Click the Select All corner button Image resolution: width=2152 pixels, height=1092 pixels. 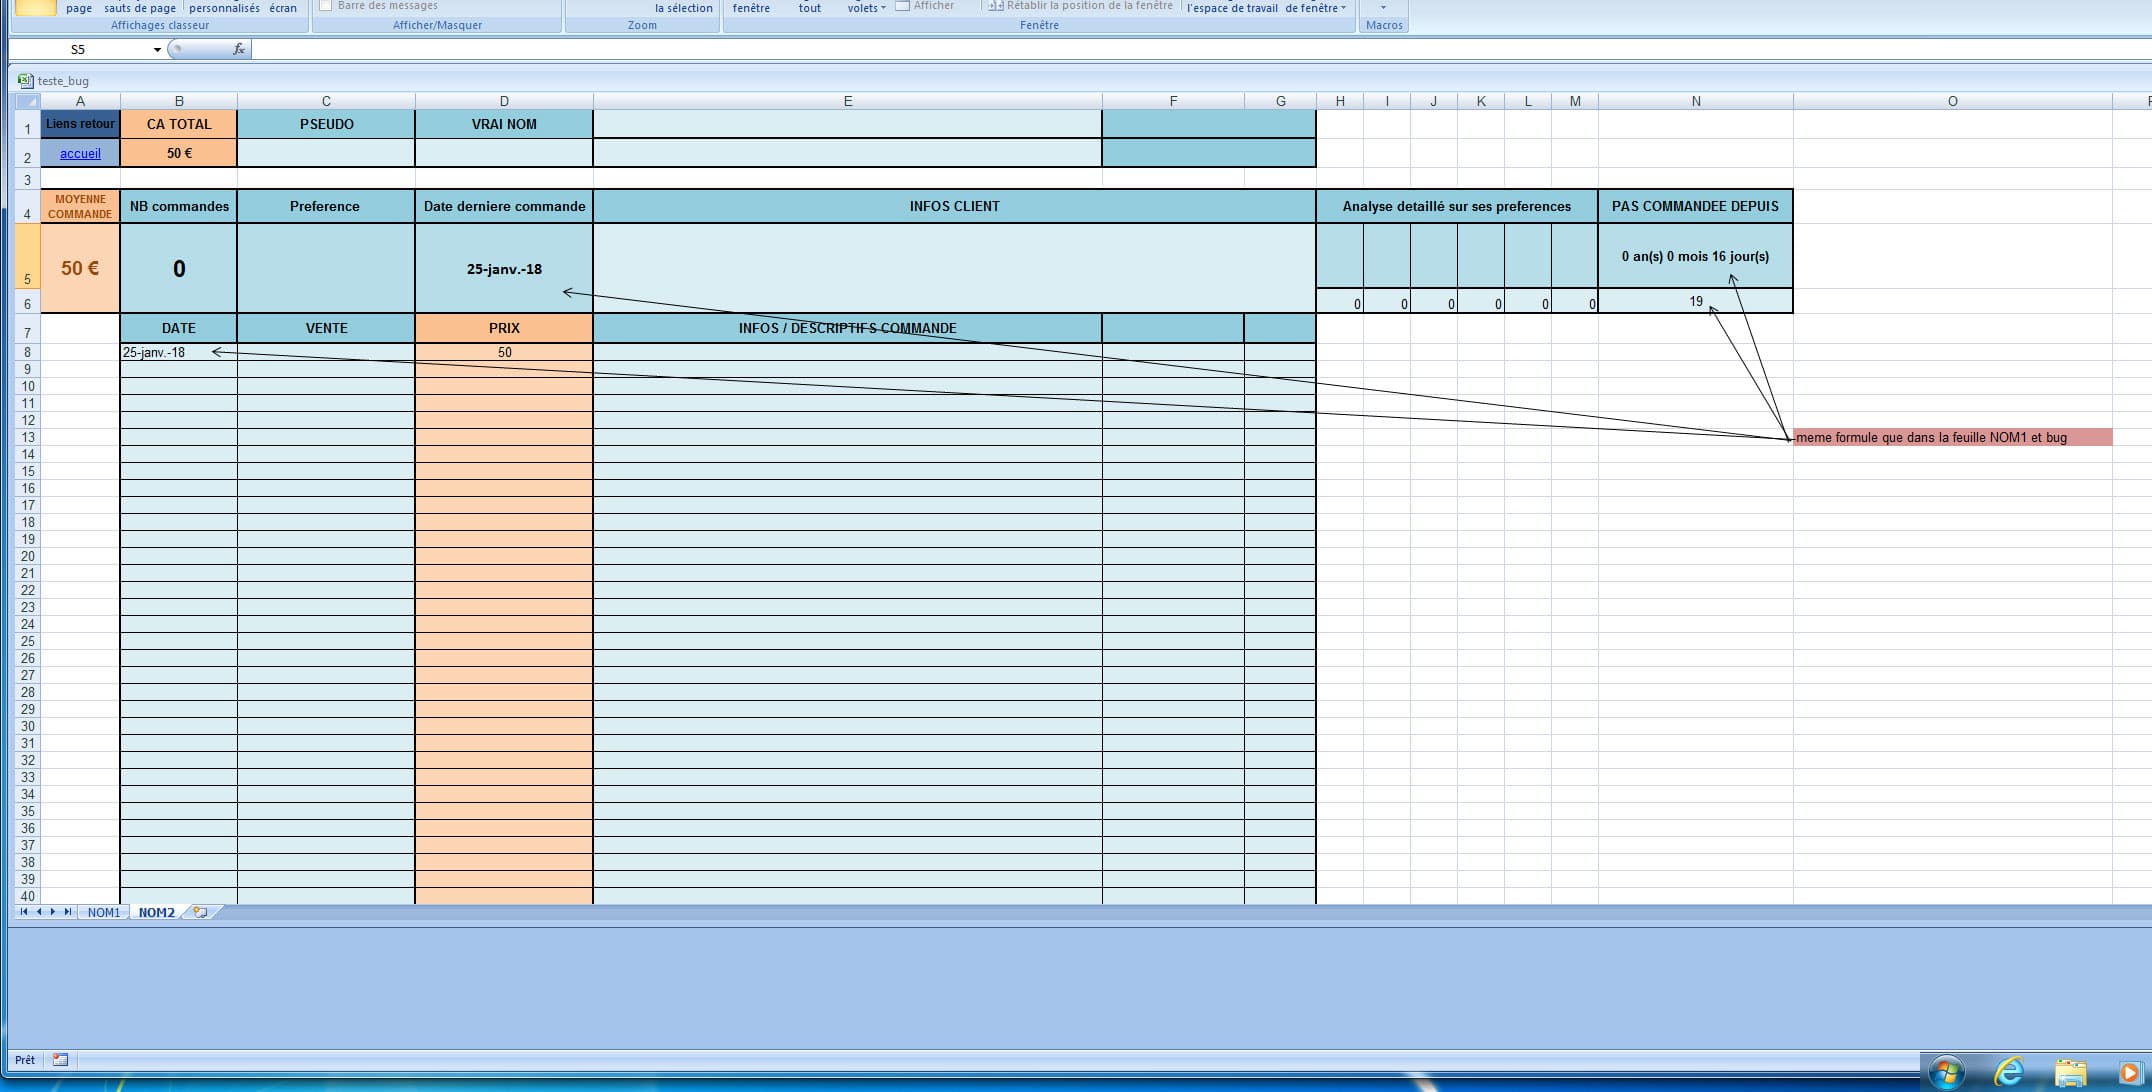click(27, 101)
